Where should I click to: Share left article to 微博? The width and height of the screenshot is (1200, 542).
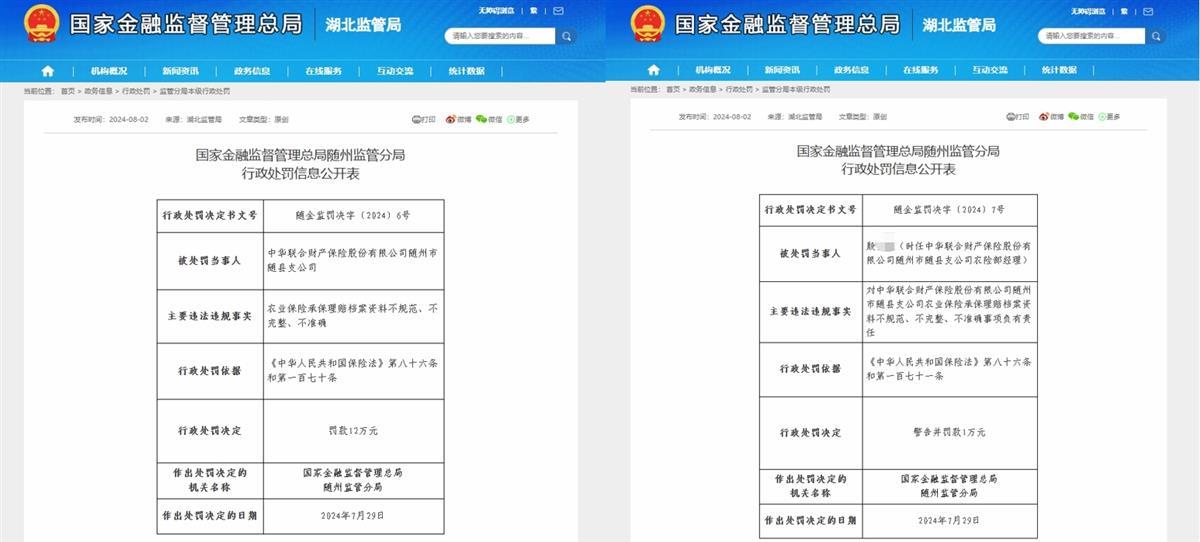pos(459,119)
